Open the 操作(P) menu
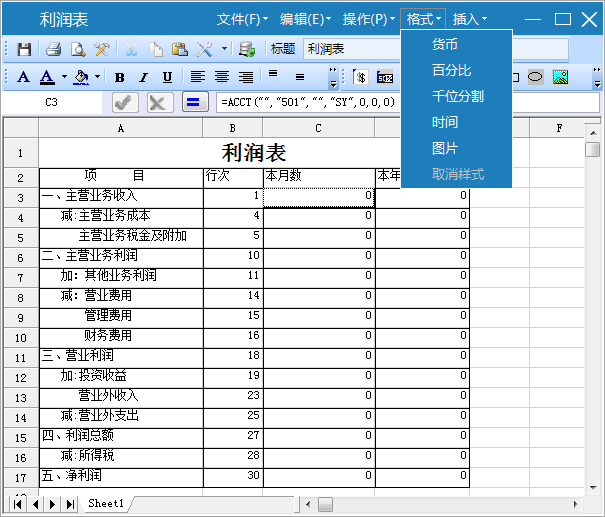This screenshot has height=517, width=605. 368,19
